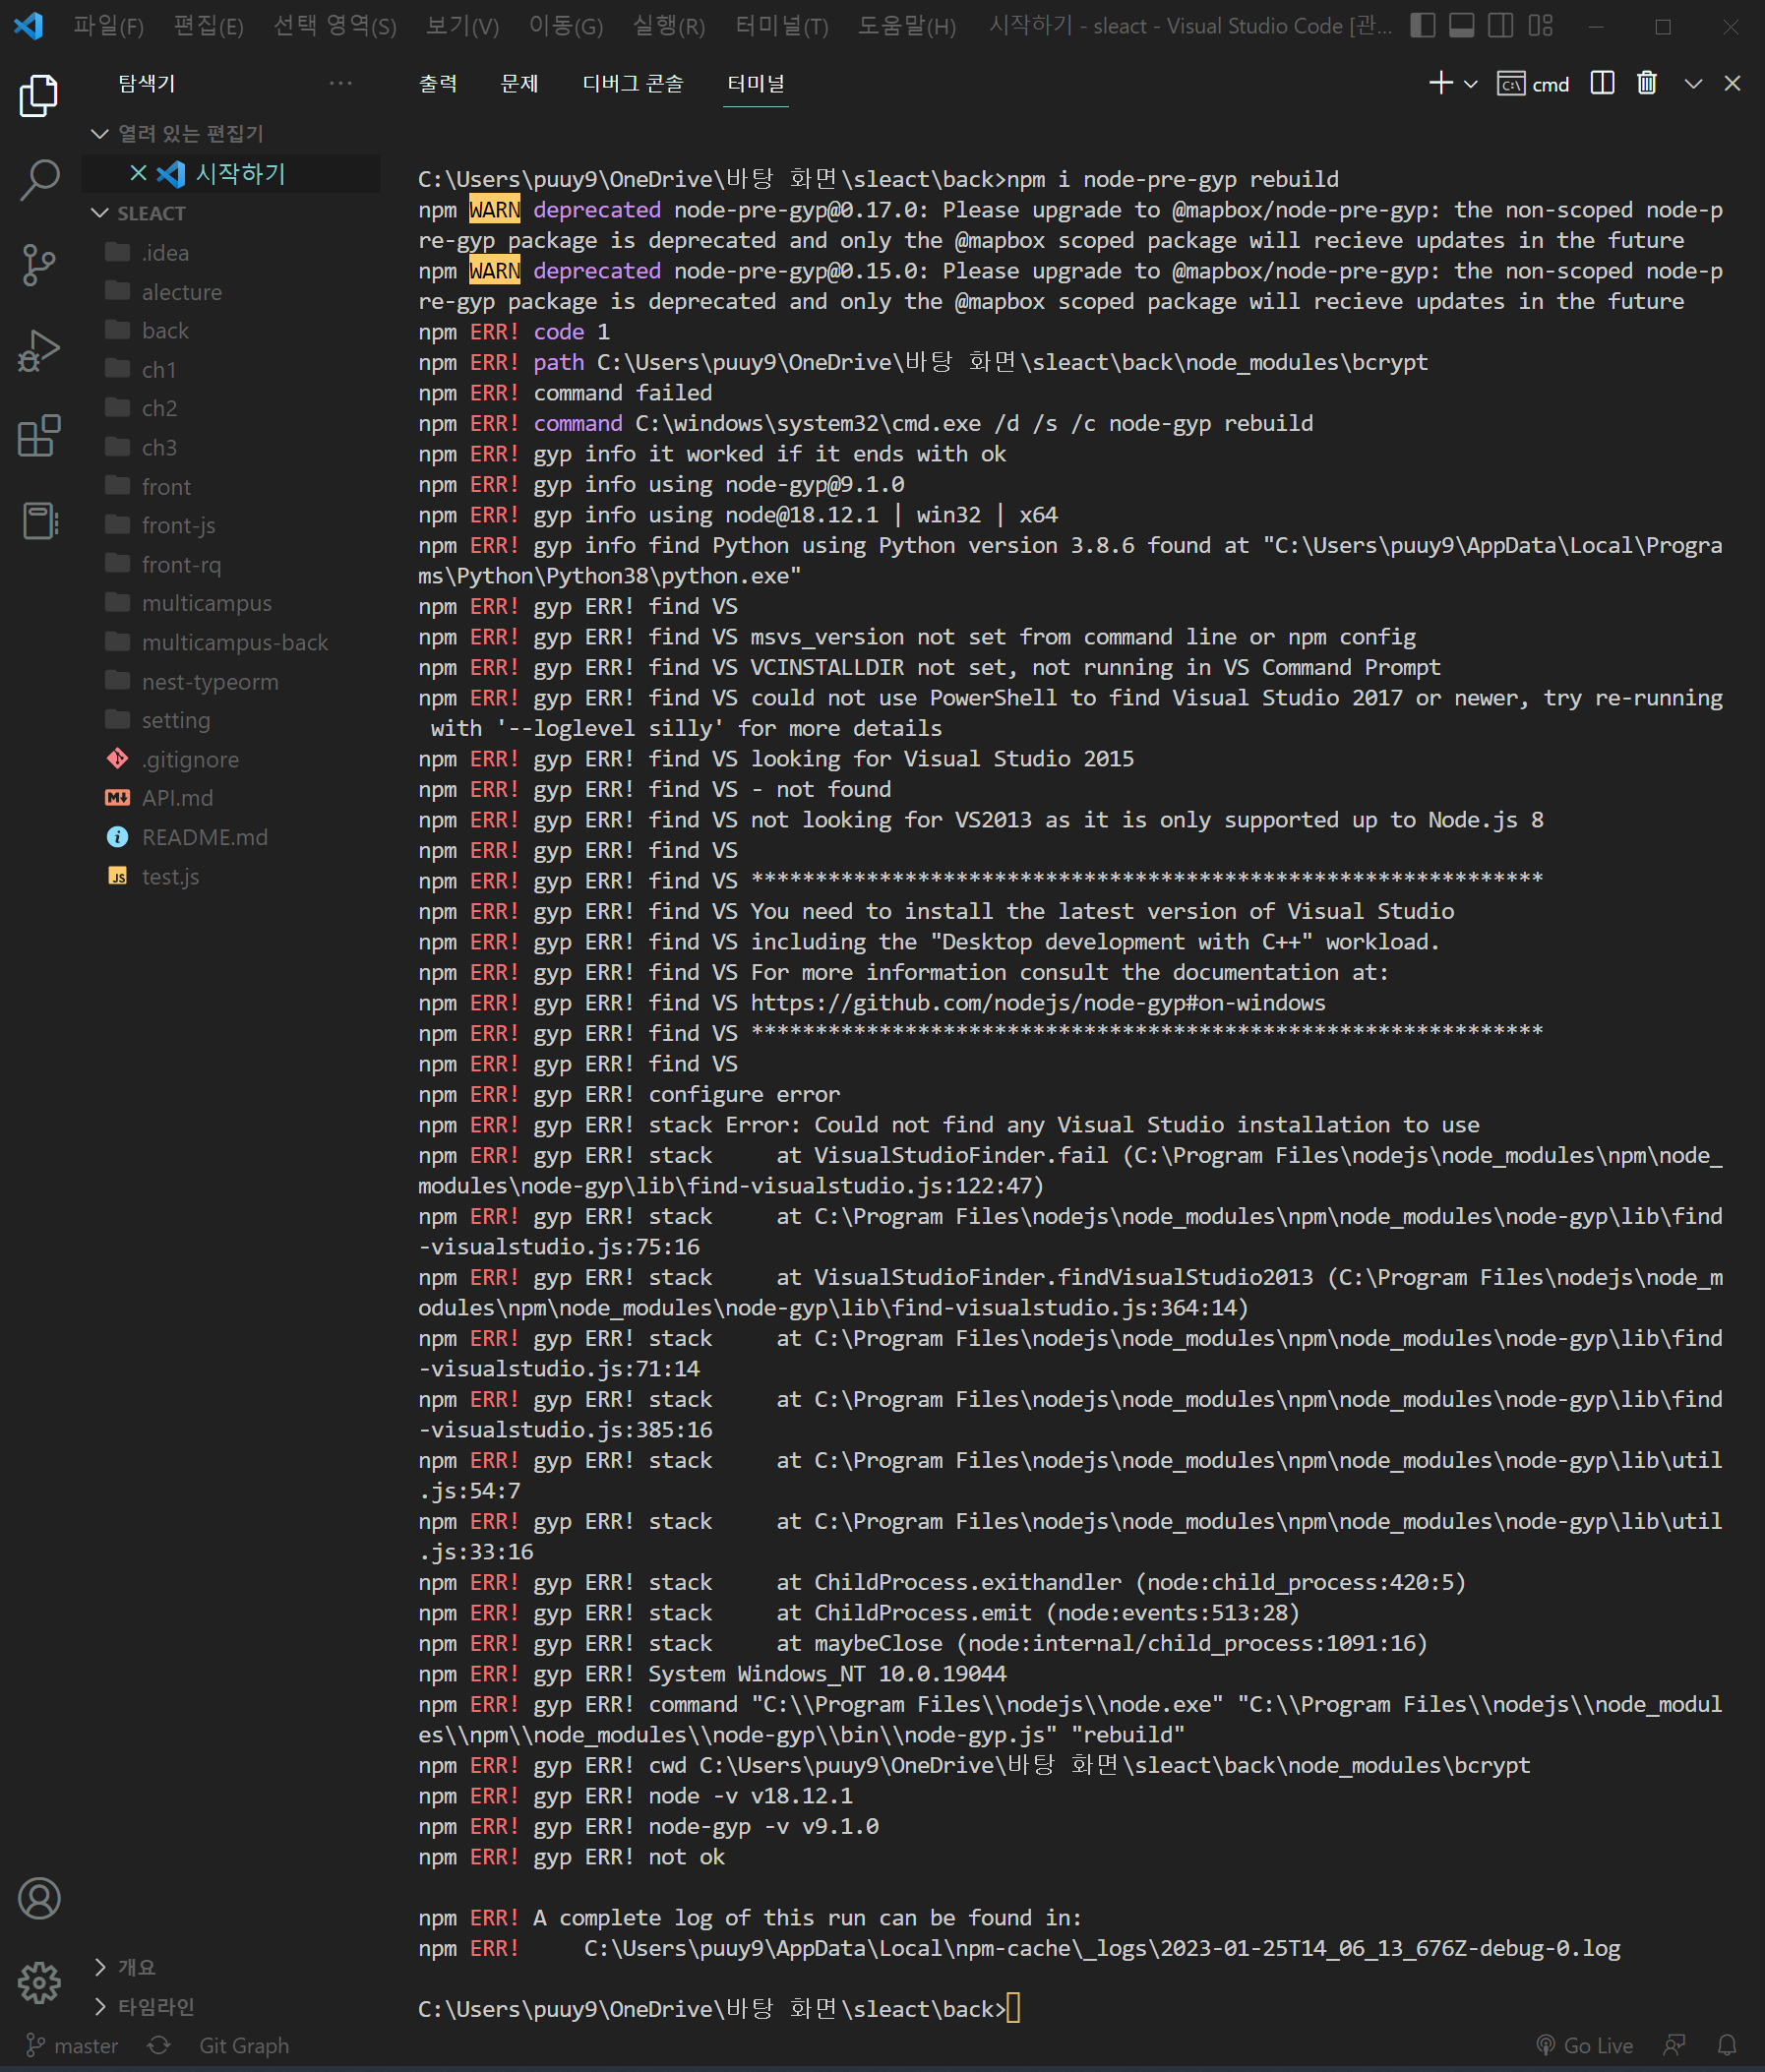Customize layout via title bar icon
Screen dimensions: 1765x2072
[1540, 26]
